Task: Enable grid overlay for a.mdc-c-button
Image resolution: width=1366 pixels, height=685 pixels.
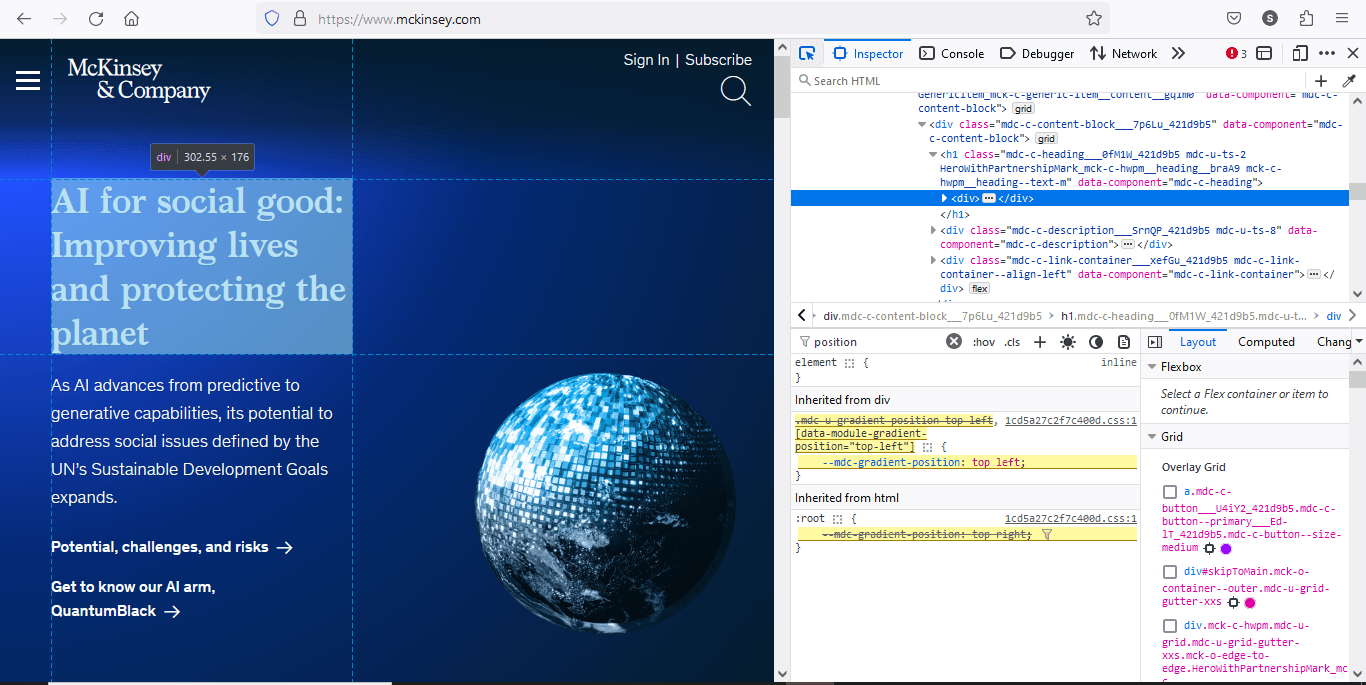Action: coord(1170,492)
